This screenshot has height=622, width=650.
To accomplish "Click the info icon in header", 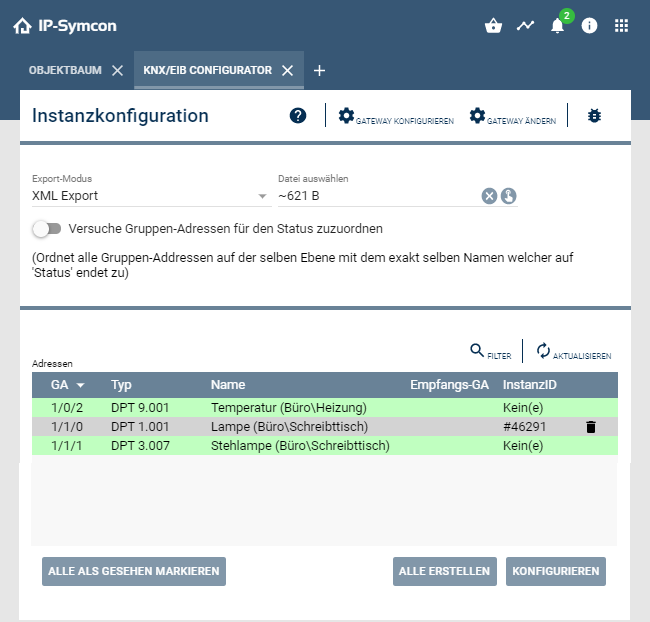I will coord(589,26).
